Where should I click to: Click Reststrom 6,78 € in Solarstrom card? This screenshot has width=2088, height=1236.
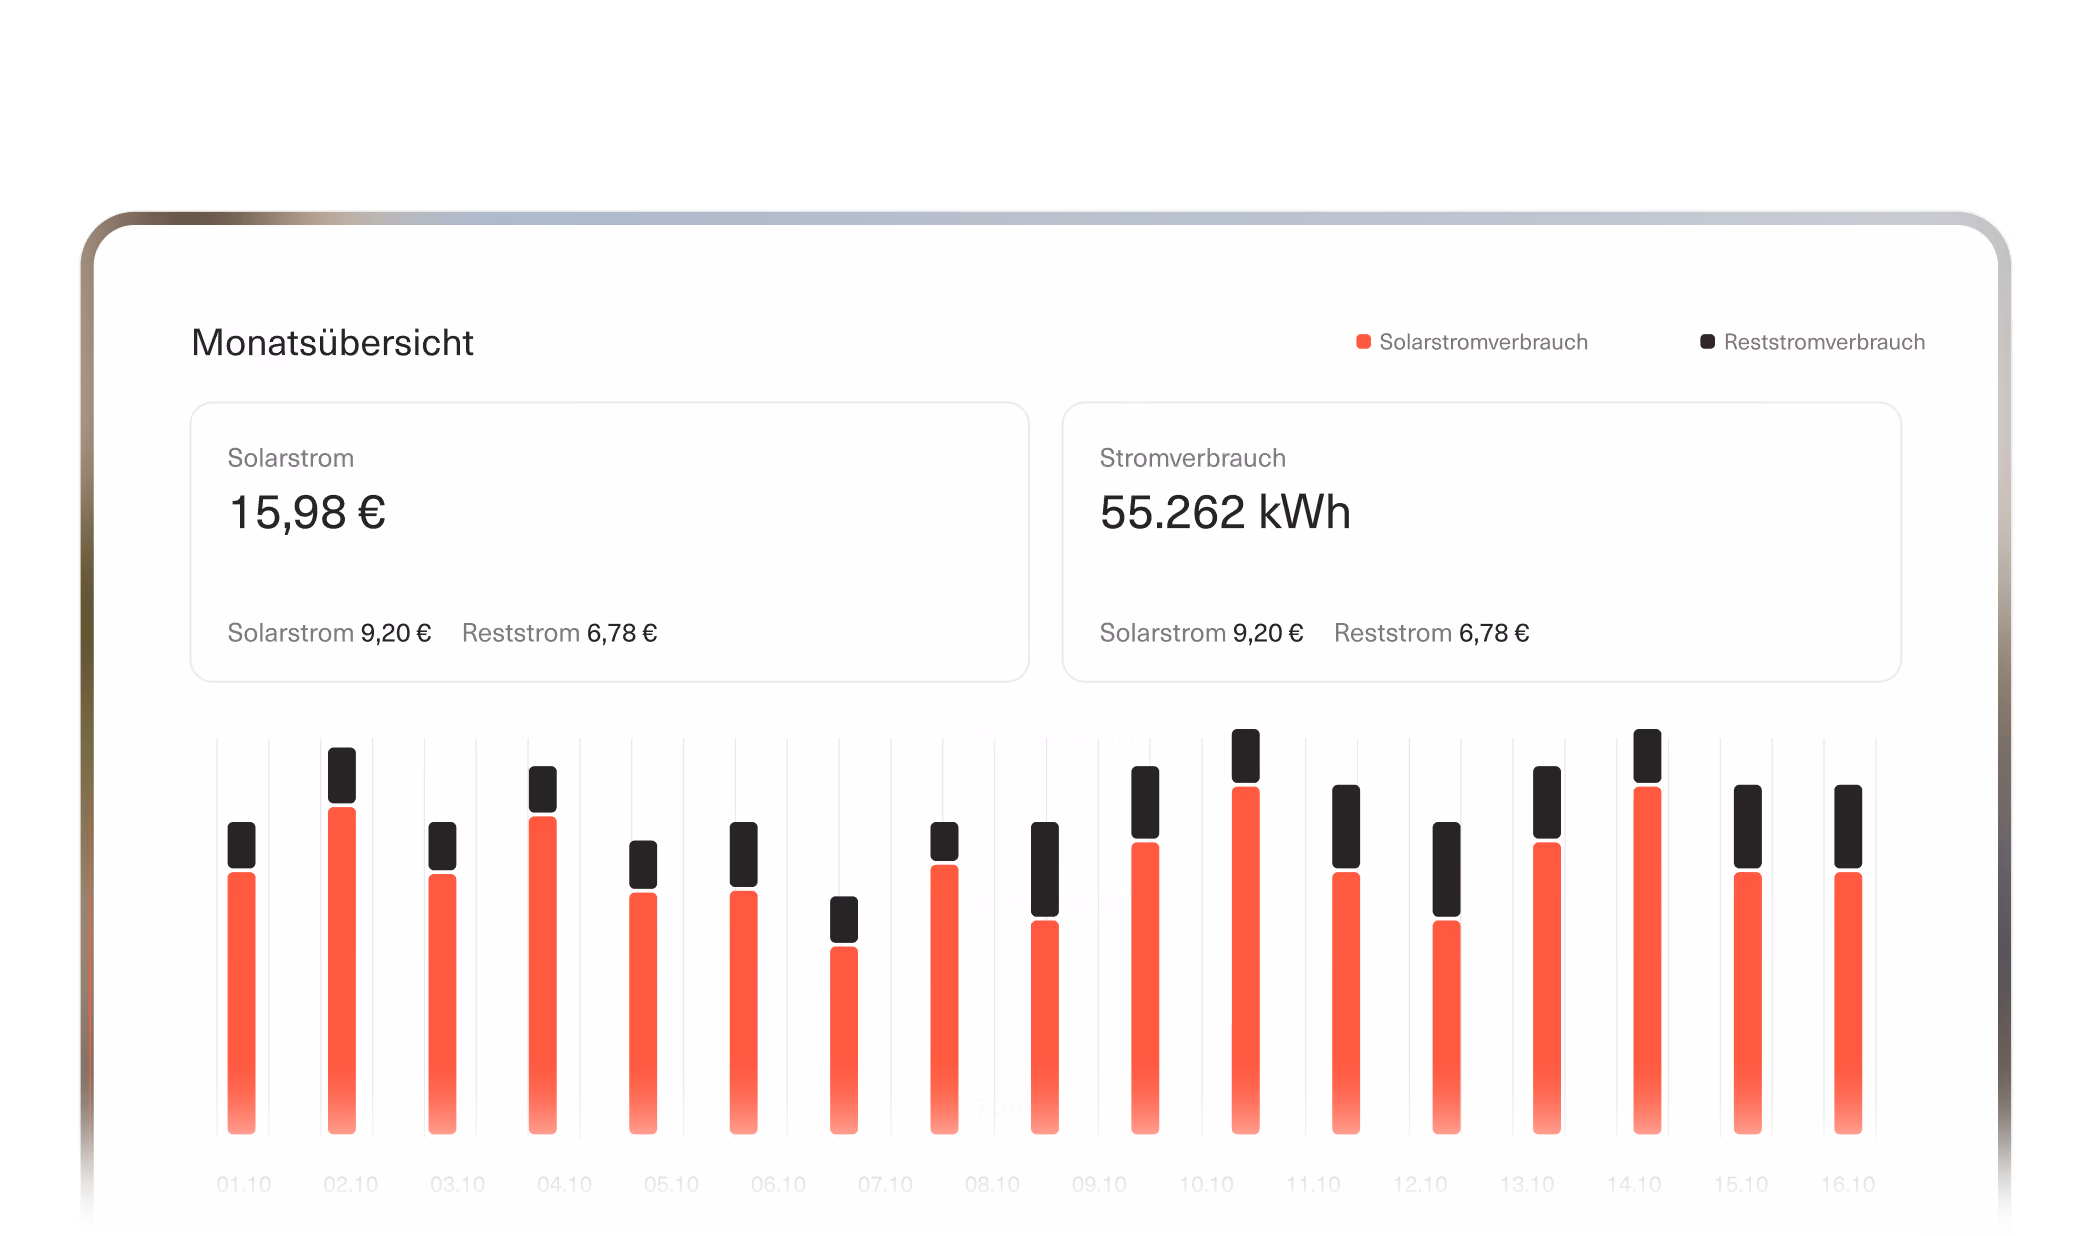[x=559, y=633]
